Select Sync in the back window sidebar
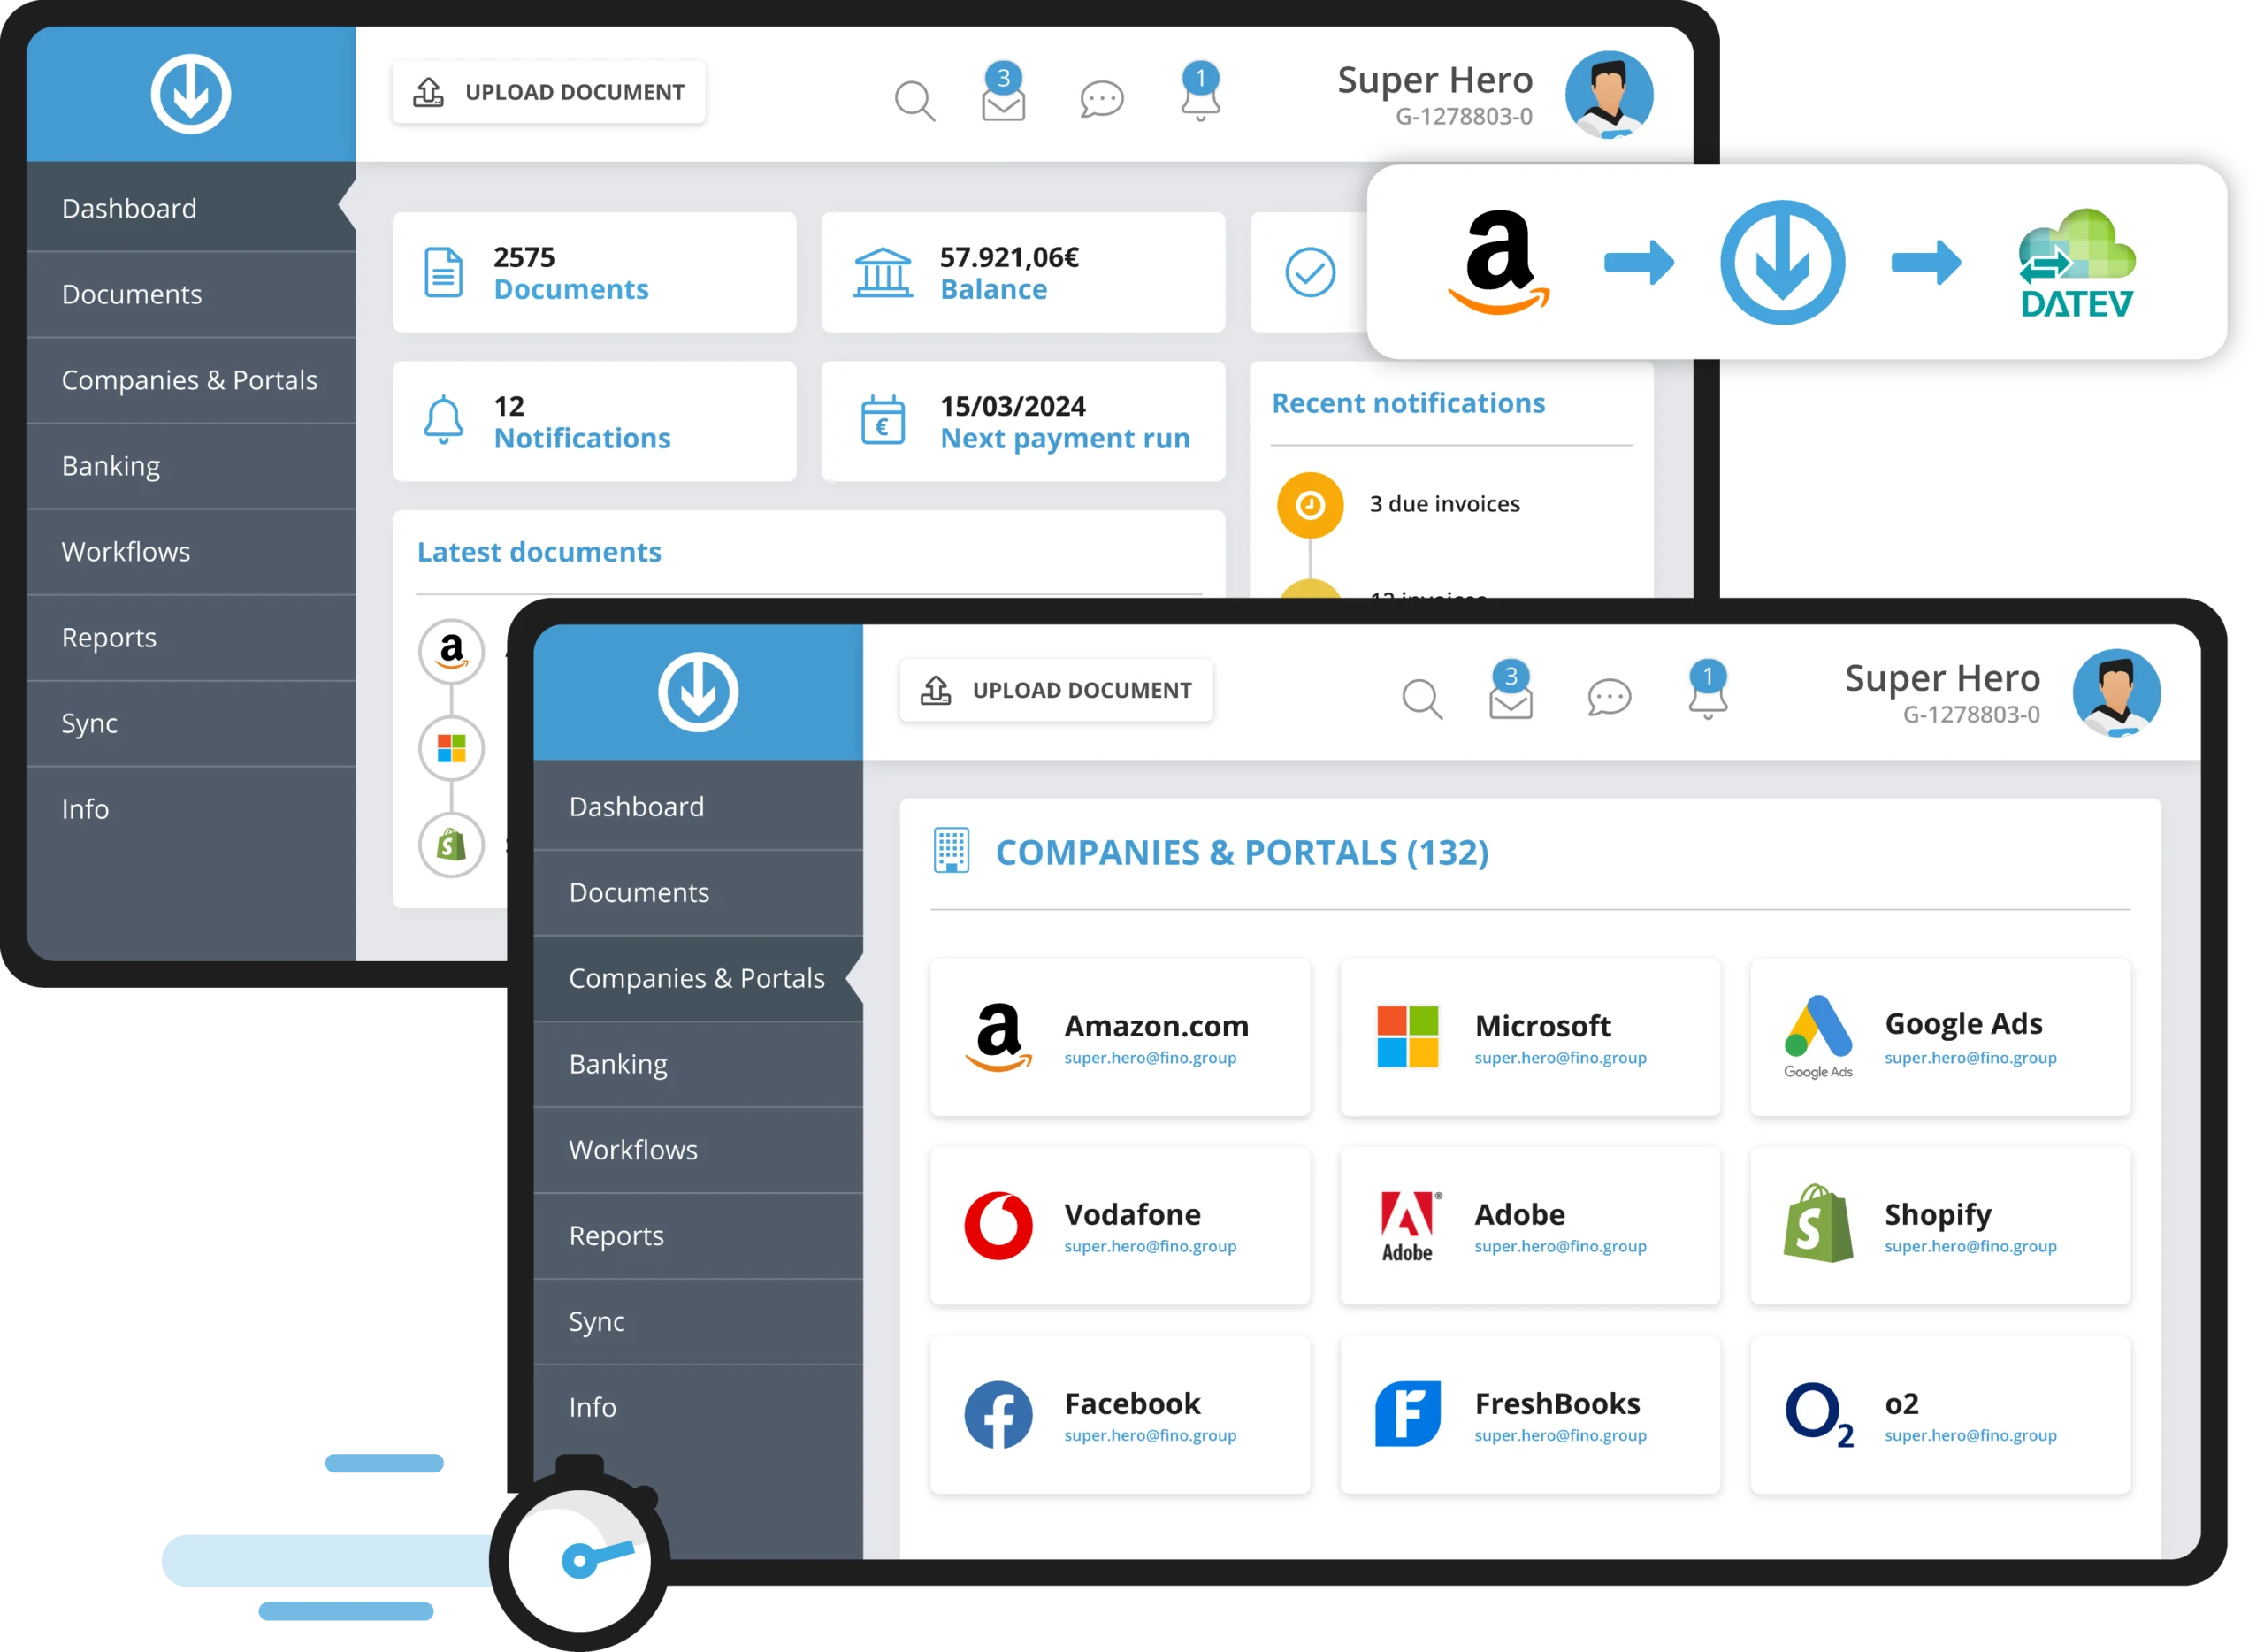The height and width of the screenshot is (1652, 2264). point(191,724)
